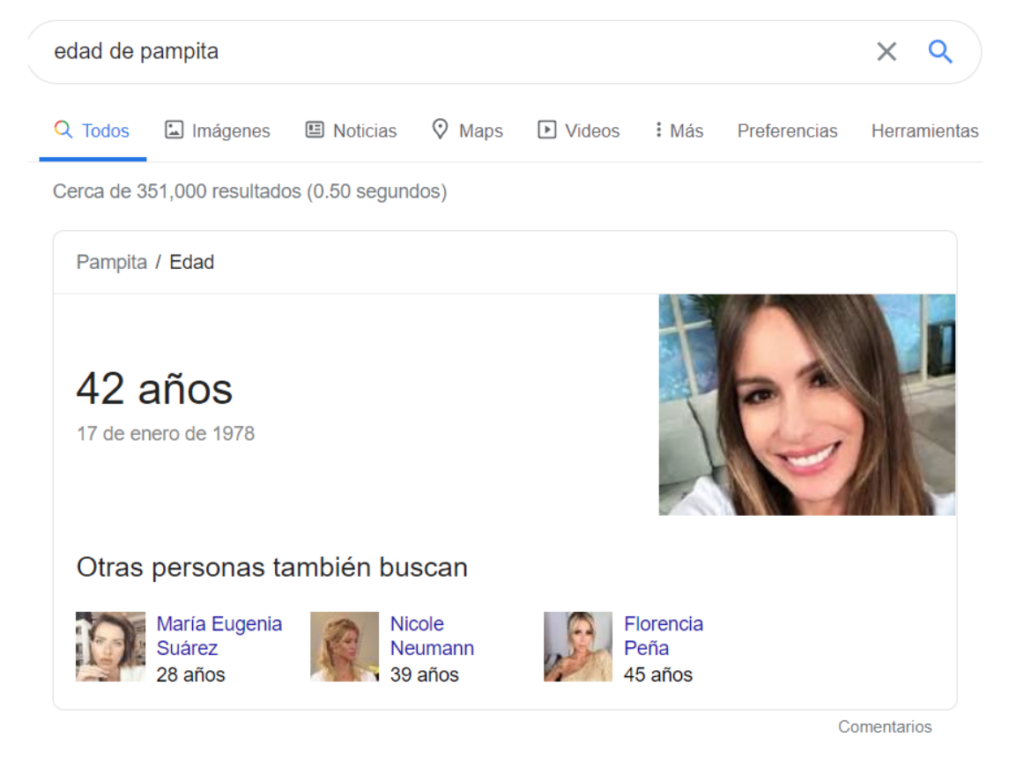Click the Pampita breadcrumb link
The width and height of the screenshot is (1024, 760).
[x=112, y=262]
